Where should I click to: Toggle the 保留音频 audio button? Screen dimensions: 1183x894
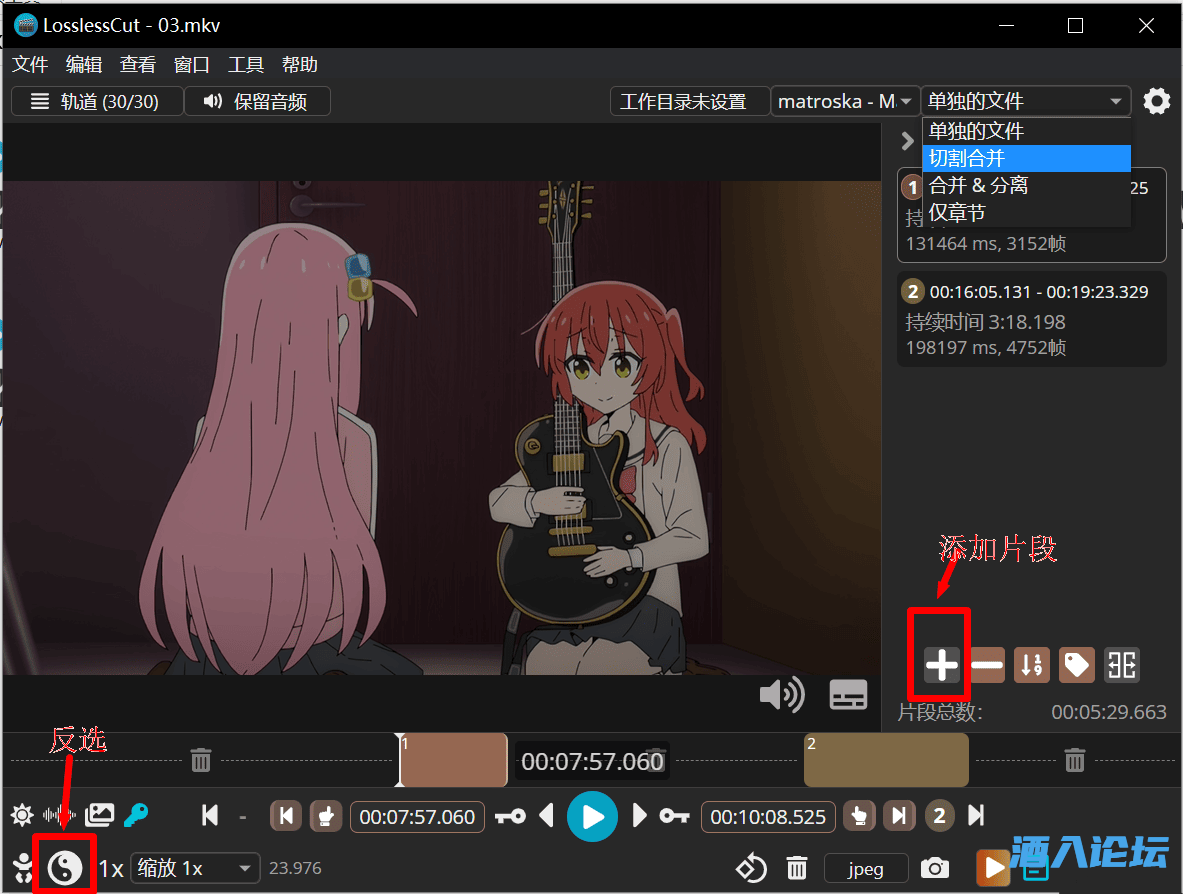[255, 101]
